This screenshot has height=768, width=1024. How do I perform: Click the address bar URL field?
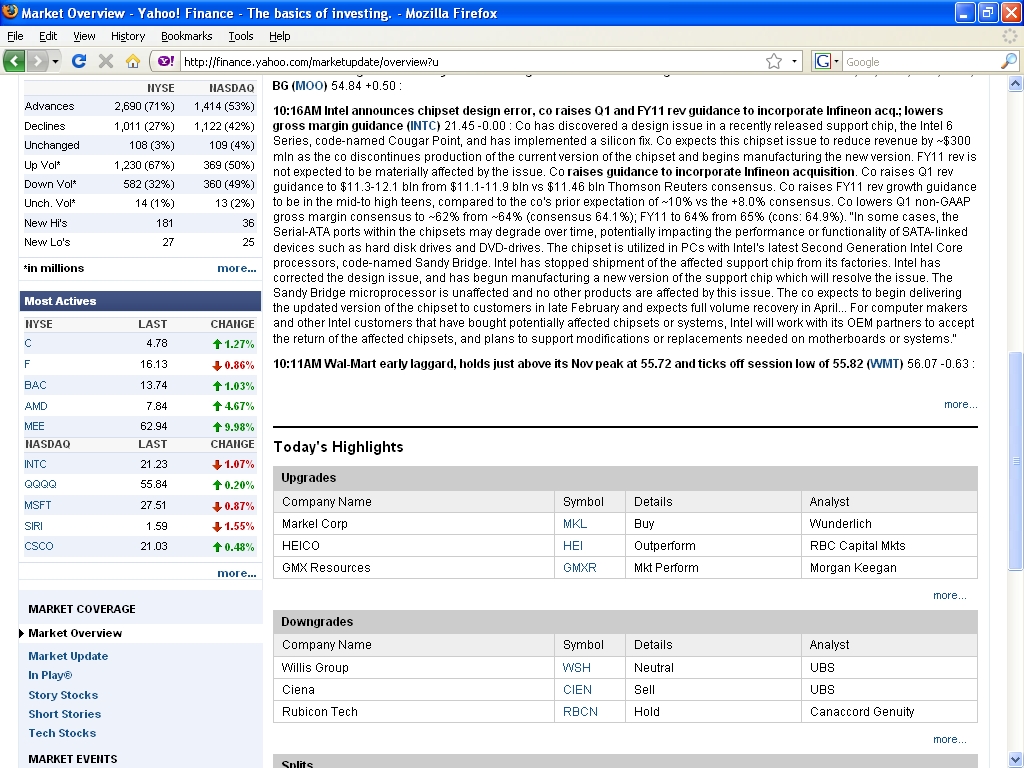pos(470,61)
